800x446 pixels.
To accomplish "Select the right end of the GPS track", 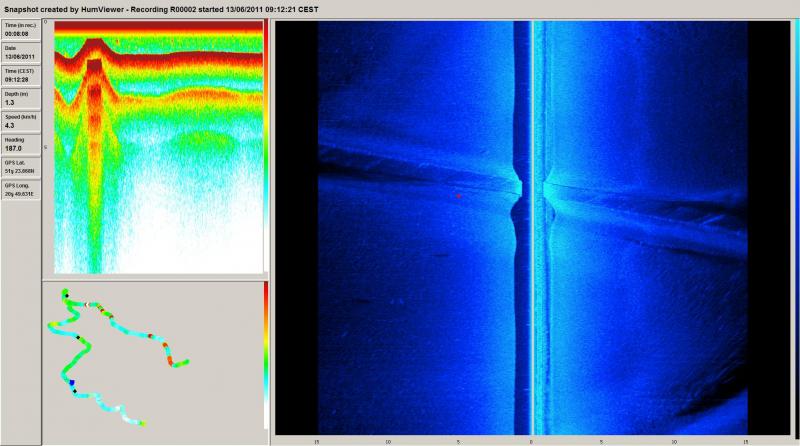I will pyautogui.click(x=188, y=361).
